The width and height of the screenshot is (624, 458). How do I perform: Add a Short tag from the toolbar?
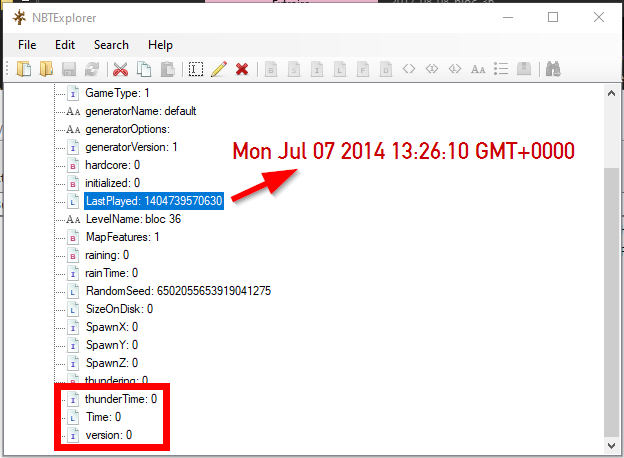pyautogui.click(x=294, y=69)
